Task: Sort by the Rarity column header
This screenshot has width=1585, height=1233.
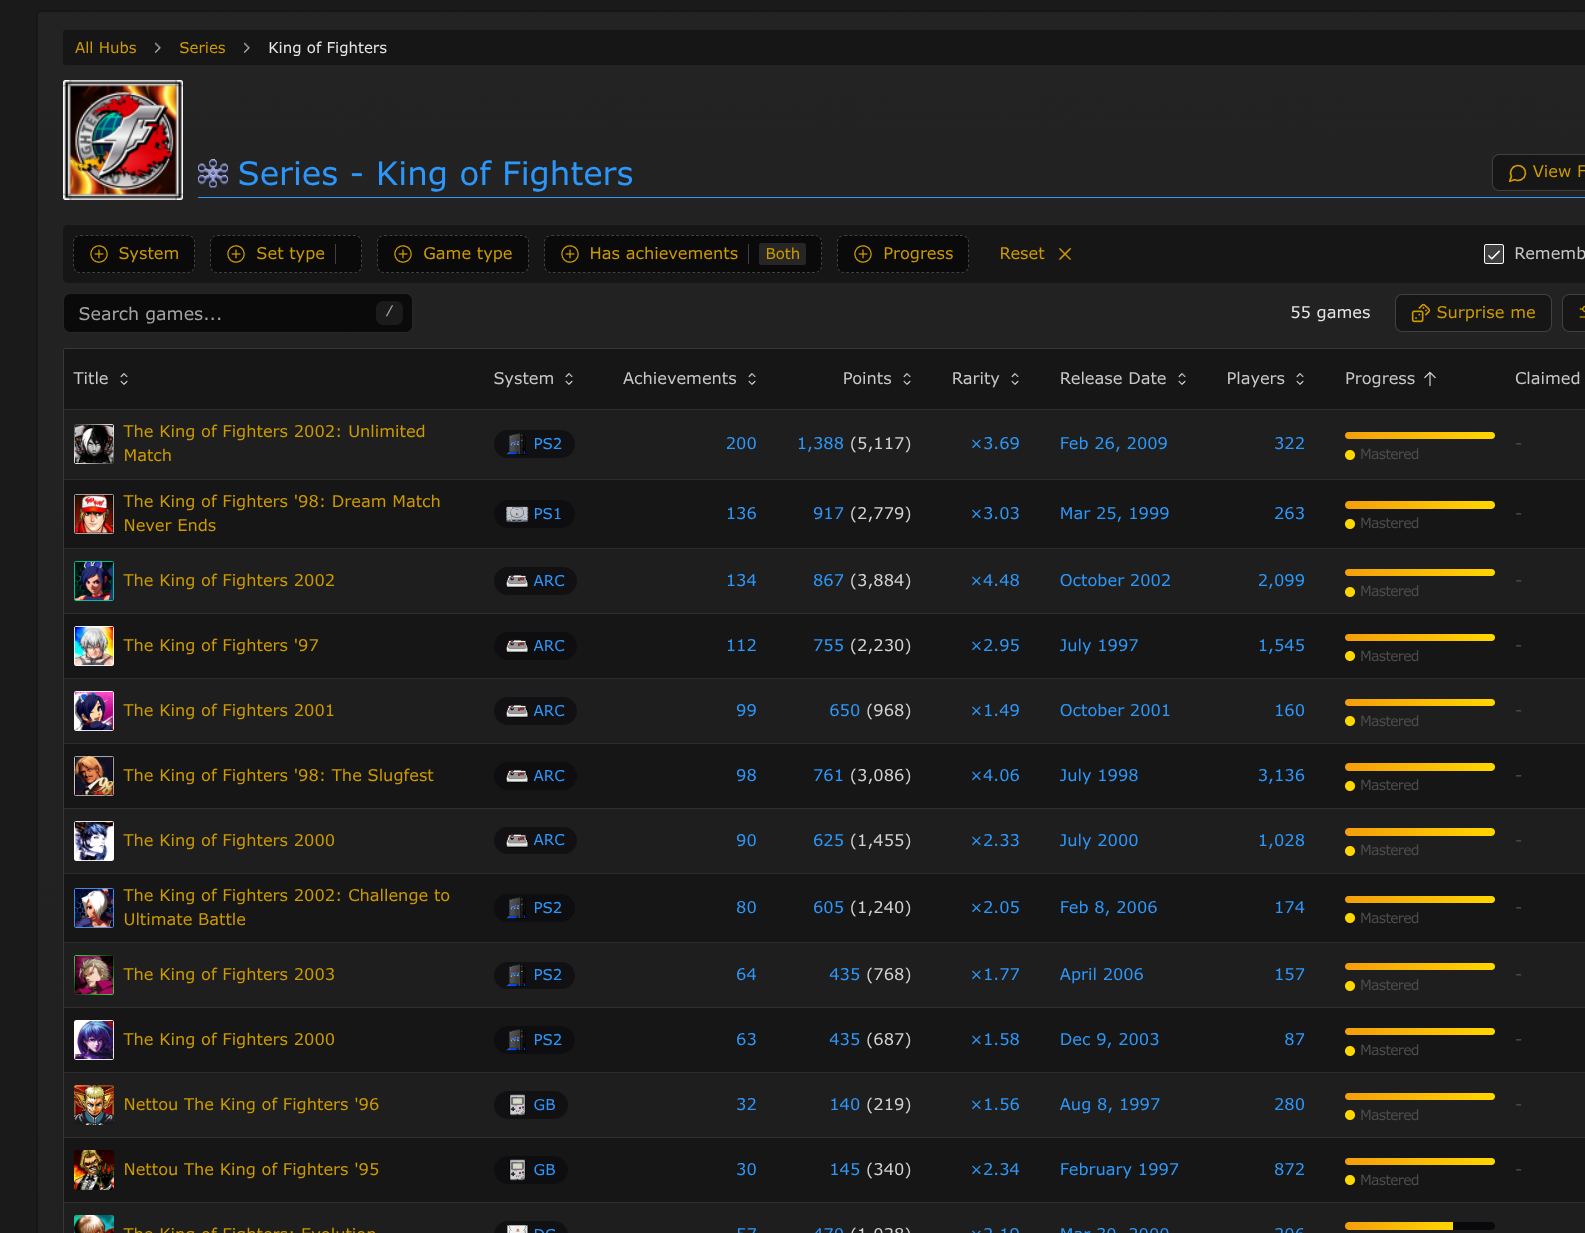Action: 985,379
